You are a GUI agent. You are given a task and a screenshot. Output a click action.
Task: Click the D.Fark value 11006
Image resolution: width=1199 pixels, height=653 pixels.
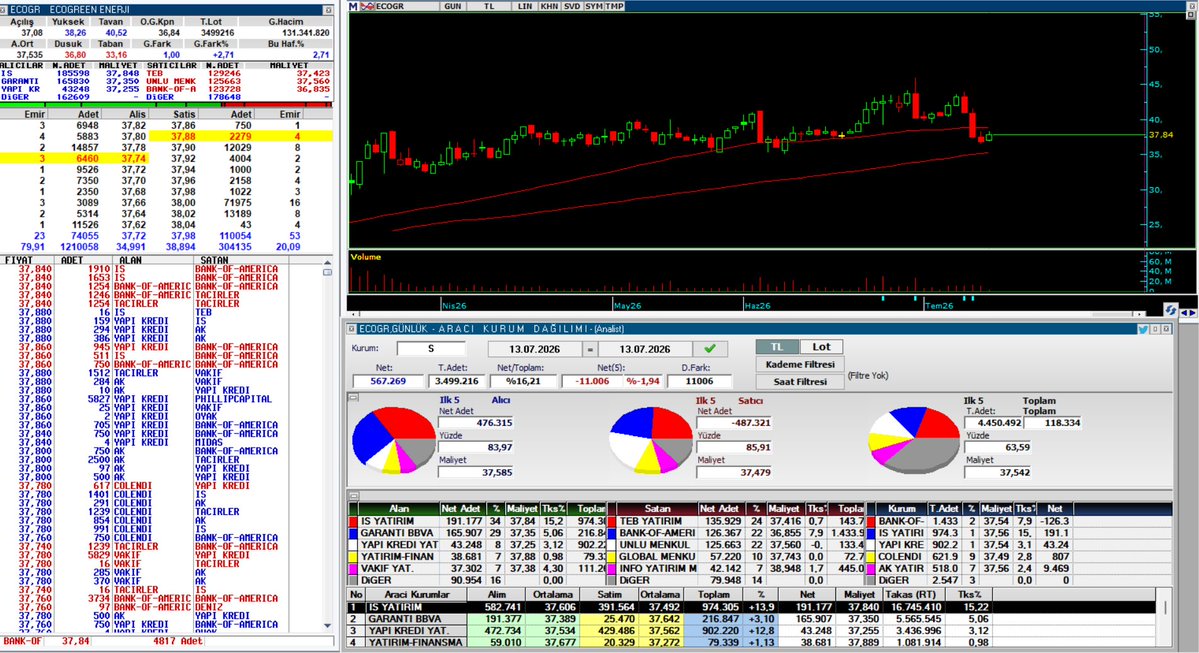click(x=699, y=381)
